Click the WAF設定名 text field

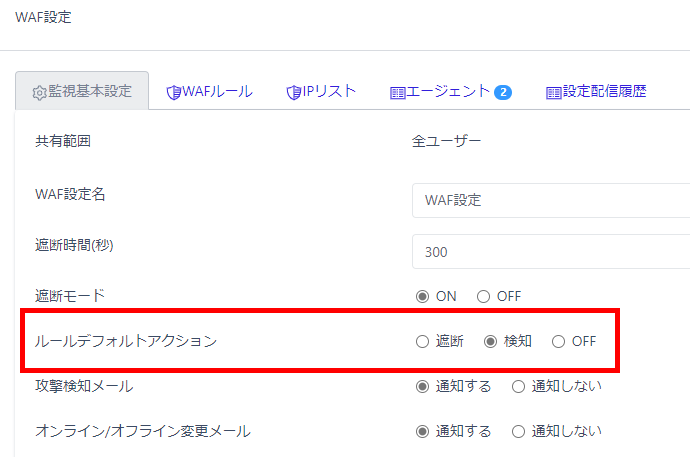click(x=550, y=200)
